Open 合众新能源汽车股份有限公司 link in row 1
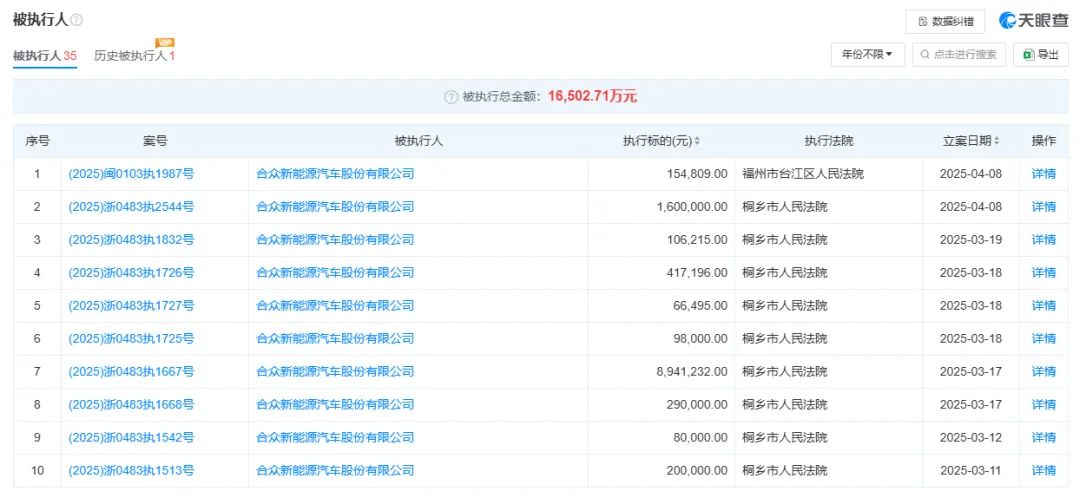The width and height of the screenshot is (1080, 498). [335, 174]
